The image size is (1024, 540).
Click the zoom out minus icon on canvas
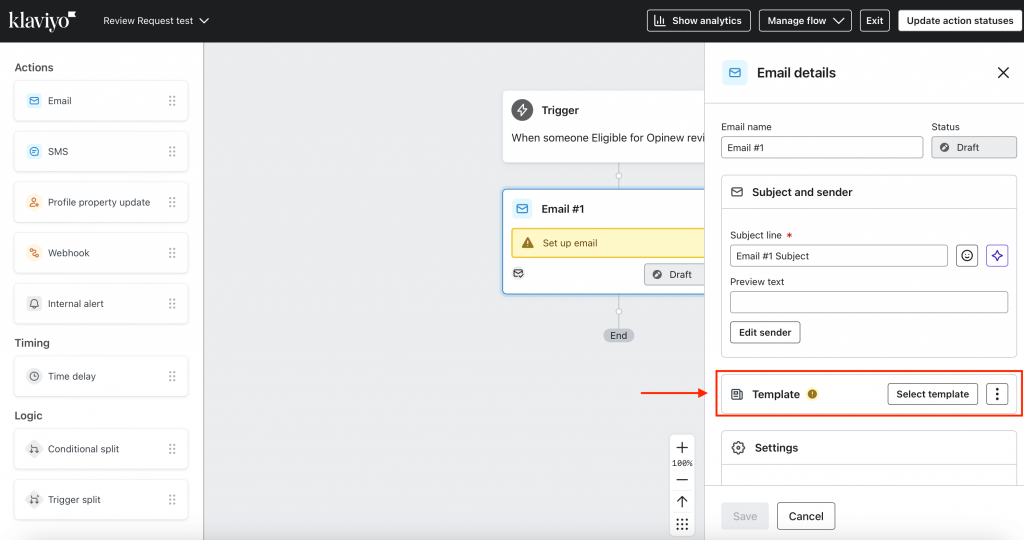pos(682,480)
